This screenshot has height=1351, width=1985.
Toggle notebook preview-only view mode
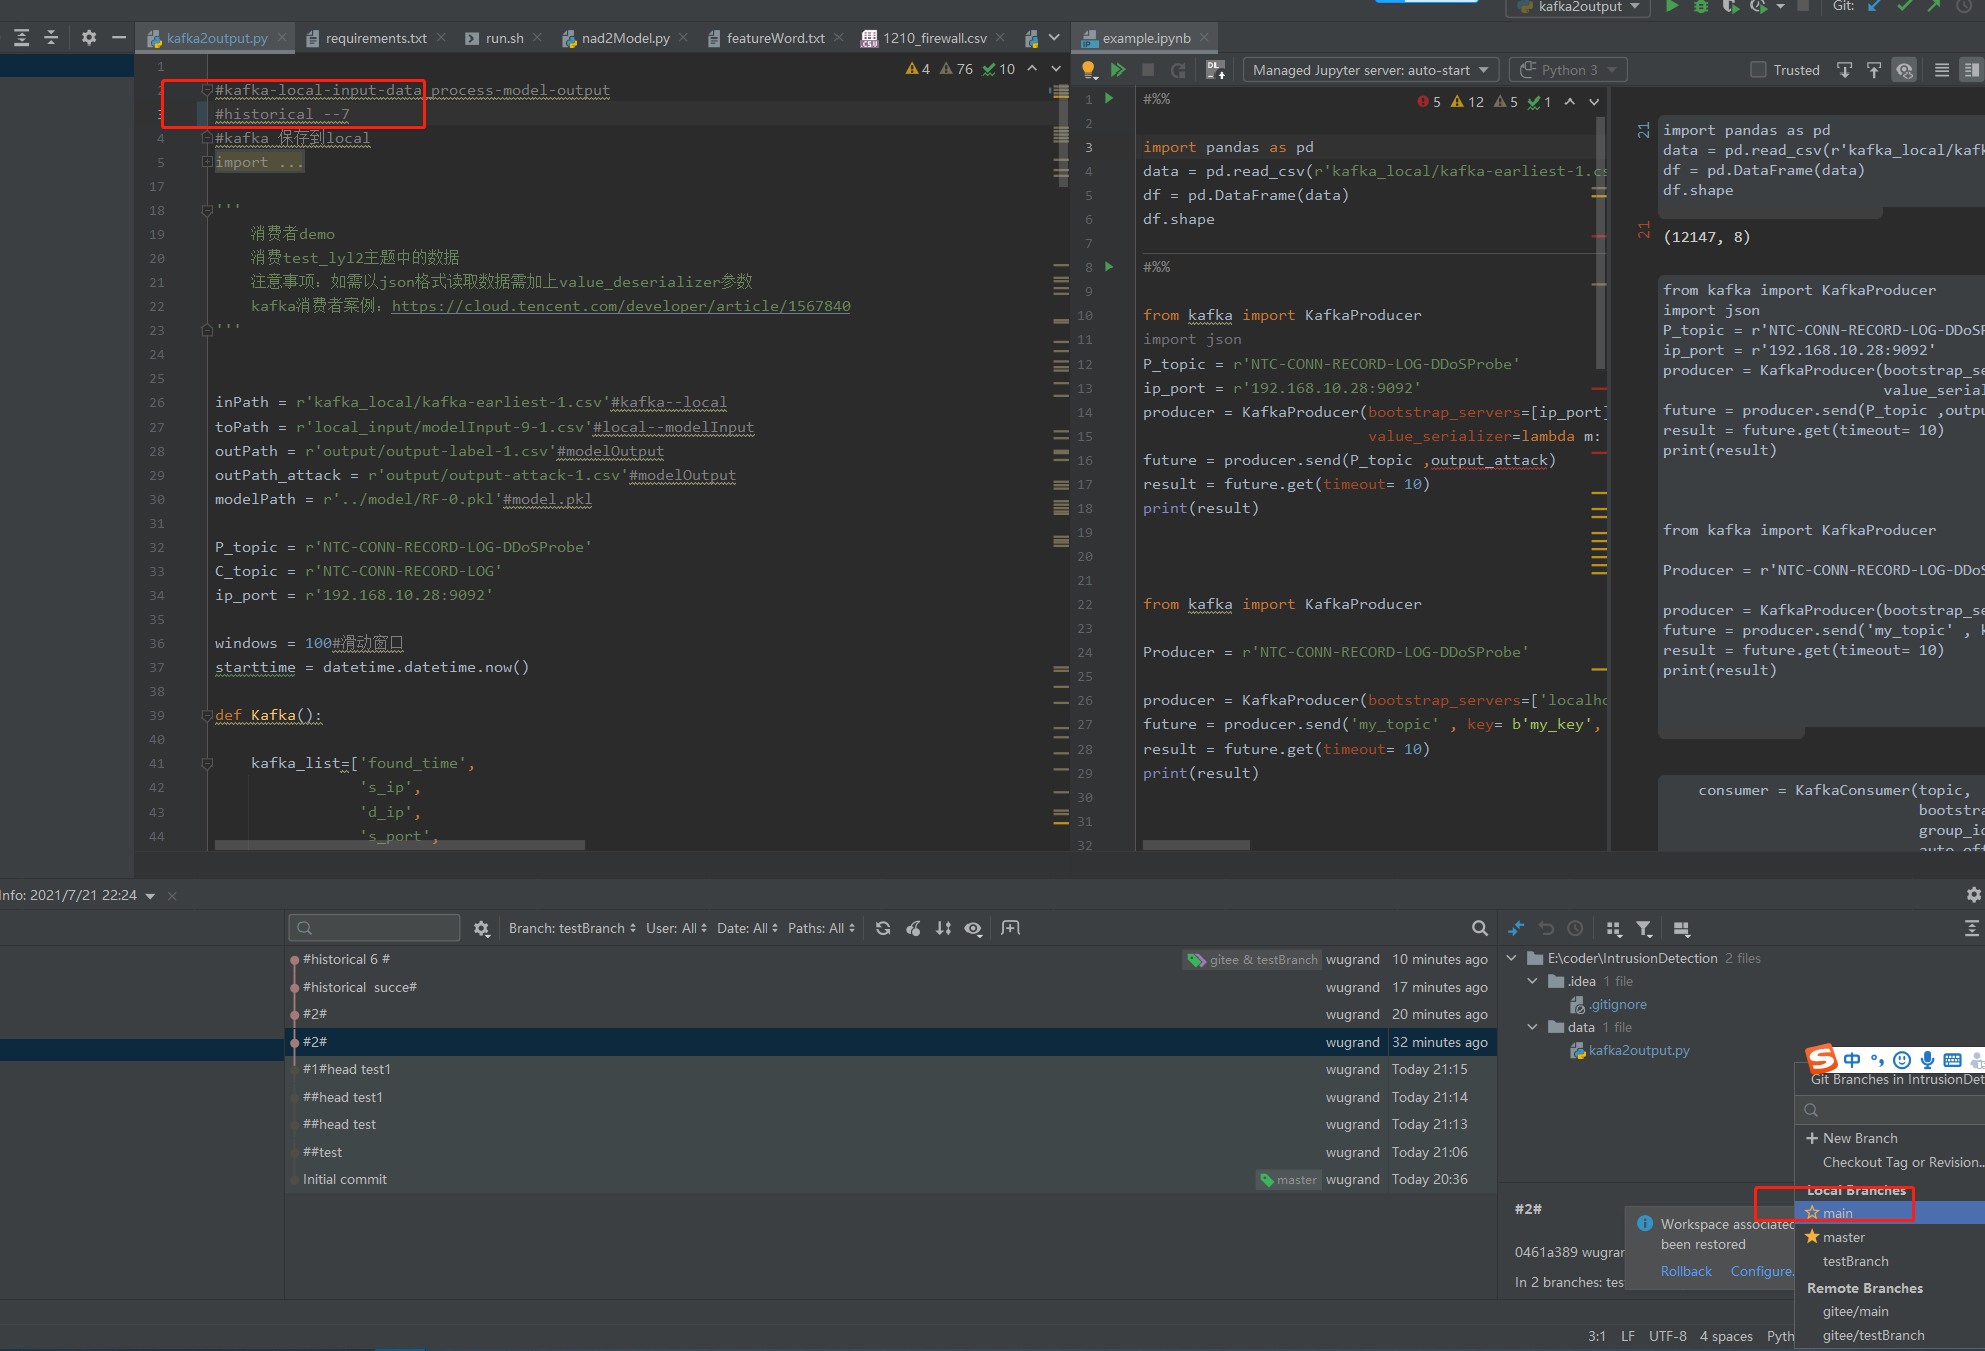point(1970,70)
